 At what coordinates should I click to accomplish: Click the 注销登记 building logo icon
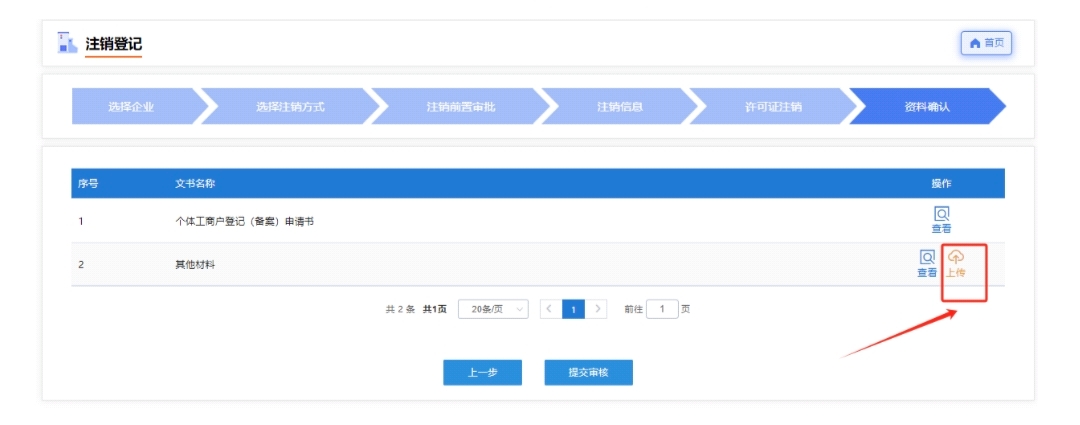click(x=67, y=43)
